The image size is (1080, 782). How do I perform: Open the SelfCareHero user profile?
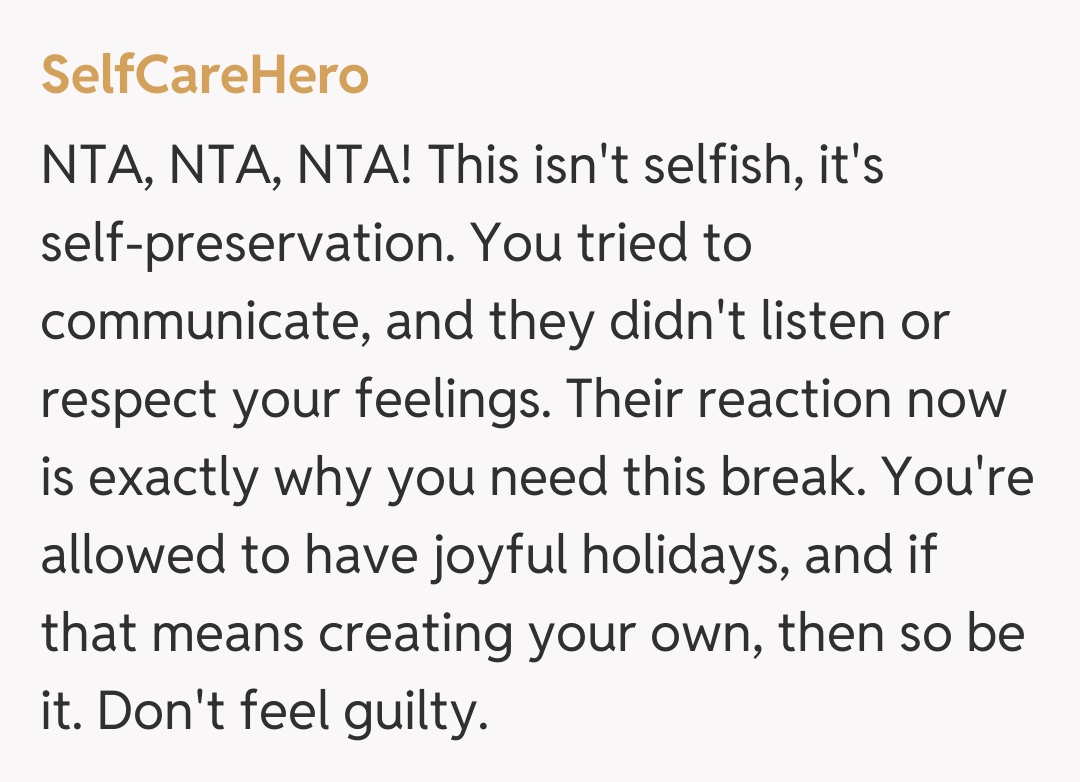205,76
